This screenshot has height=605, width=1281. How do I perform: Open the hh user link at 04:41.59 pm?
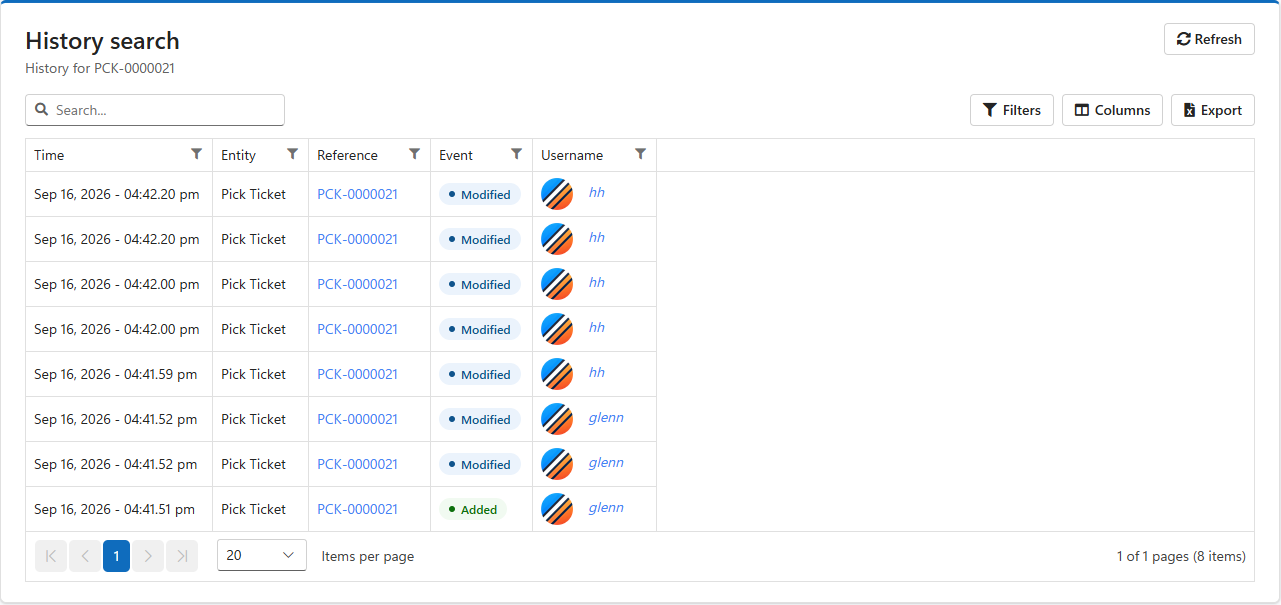pos(597,372)
